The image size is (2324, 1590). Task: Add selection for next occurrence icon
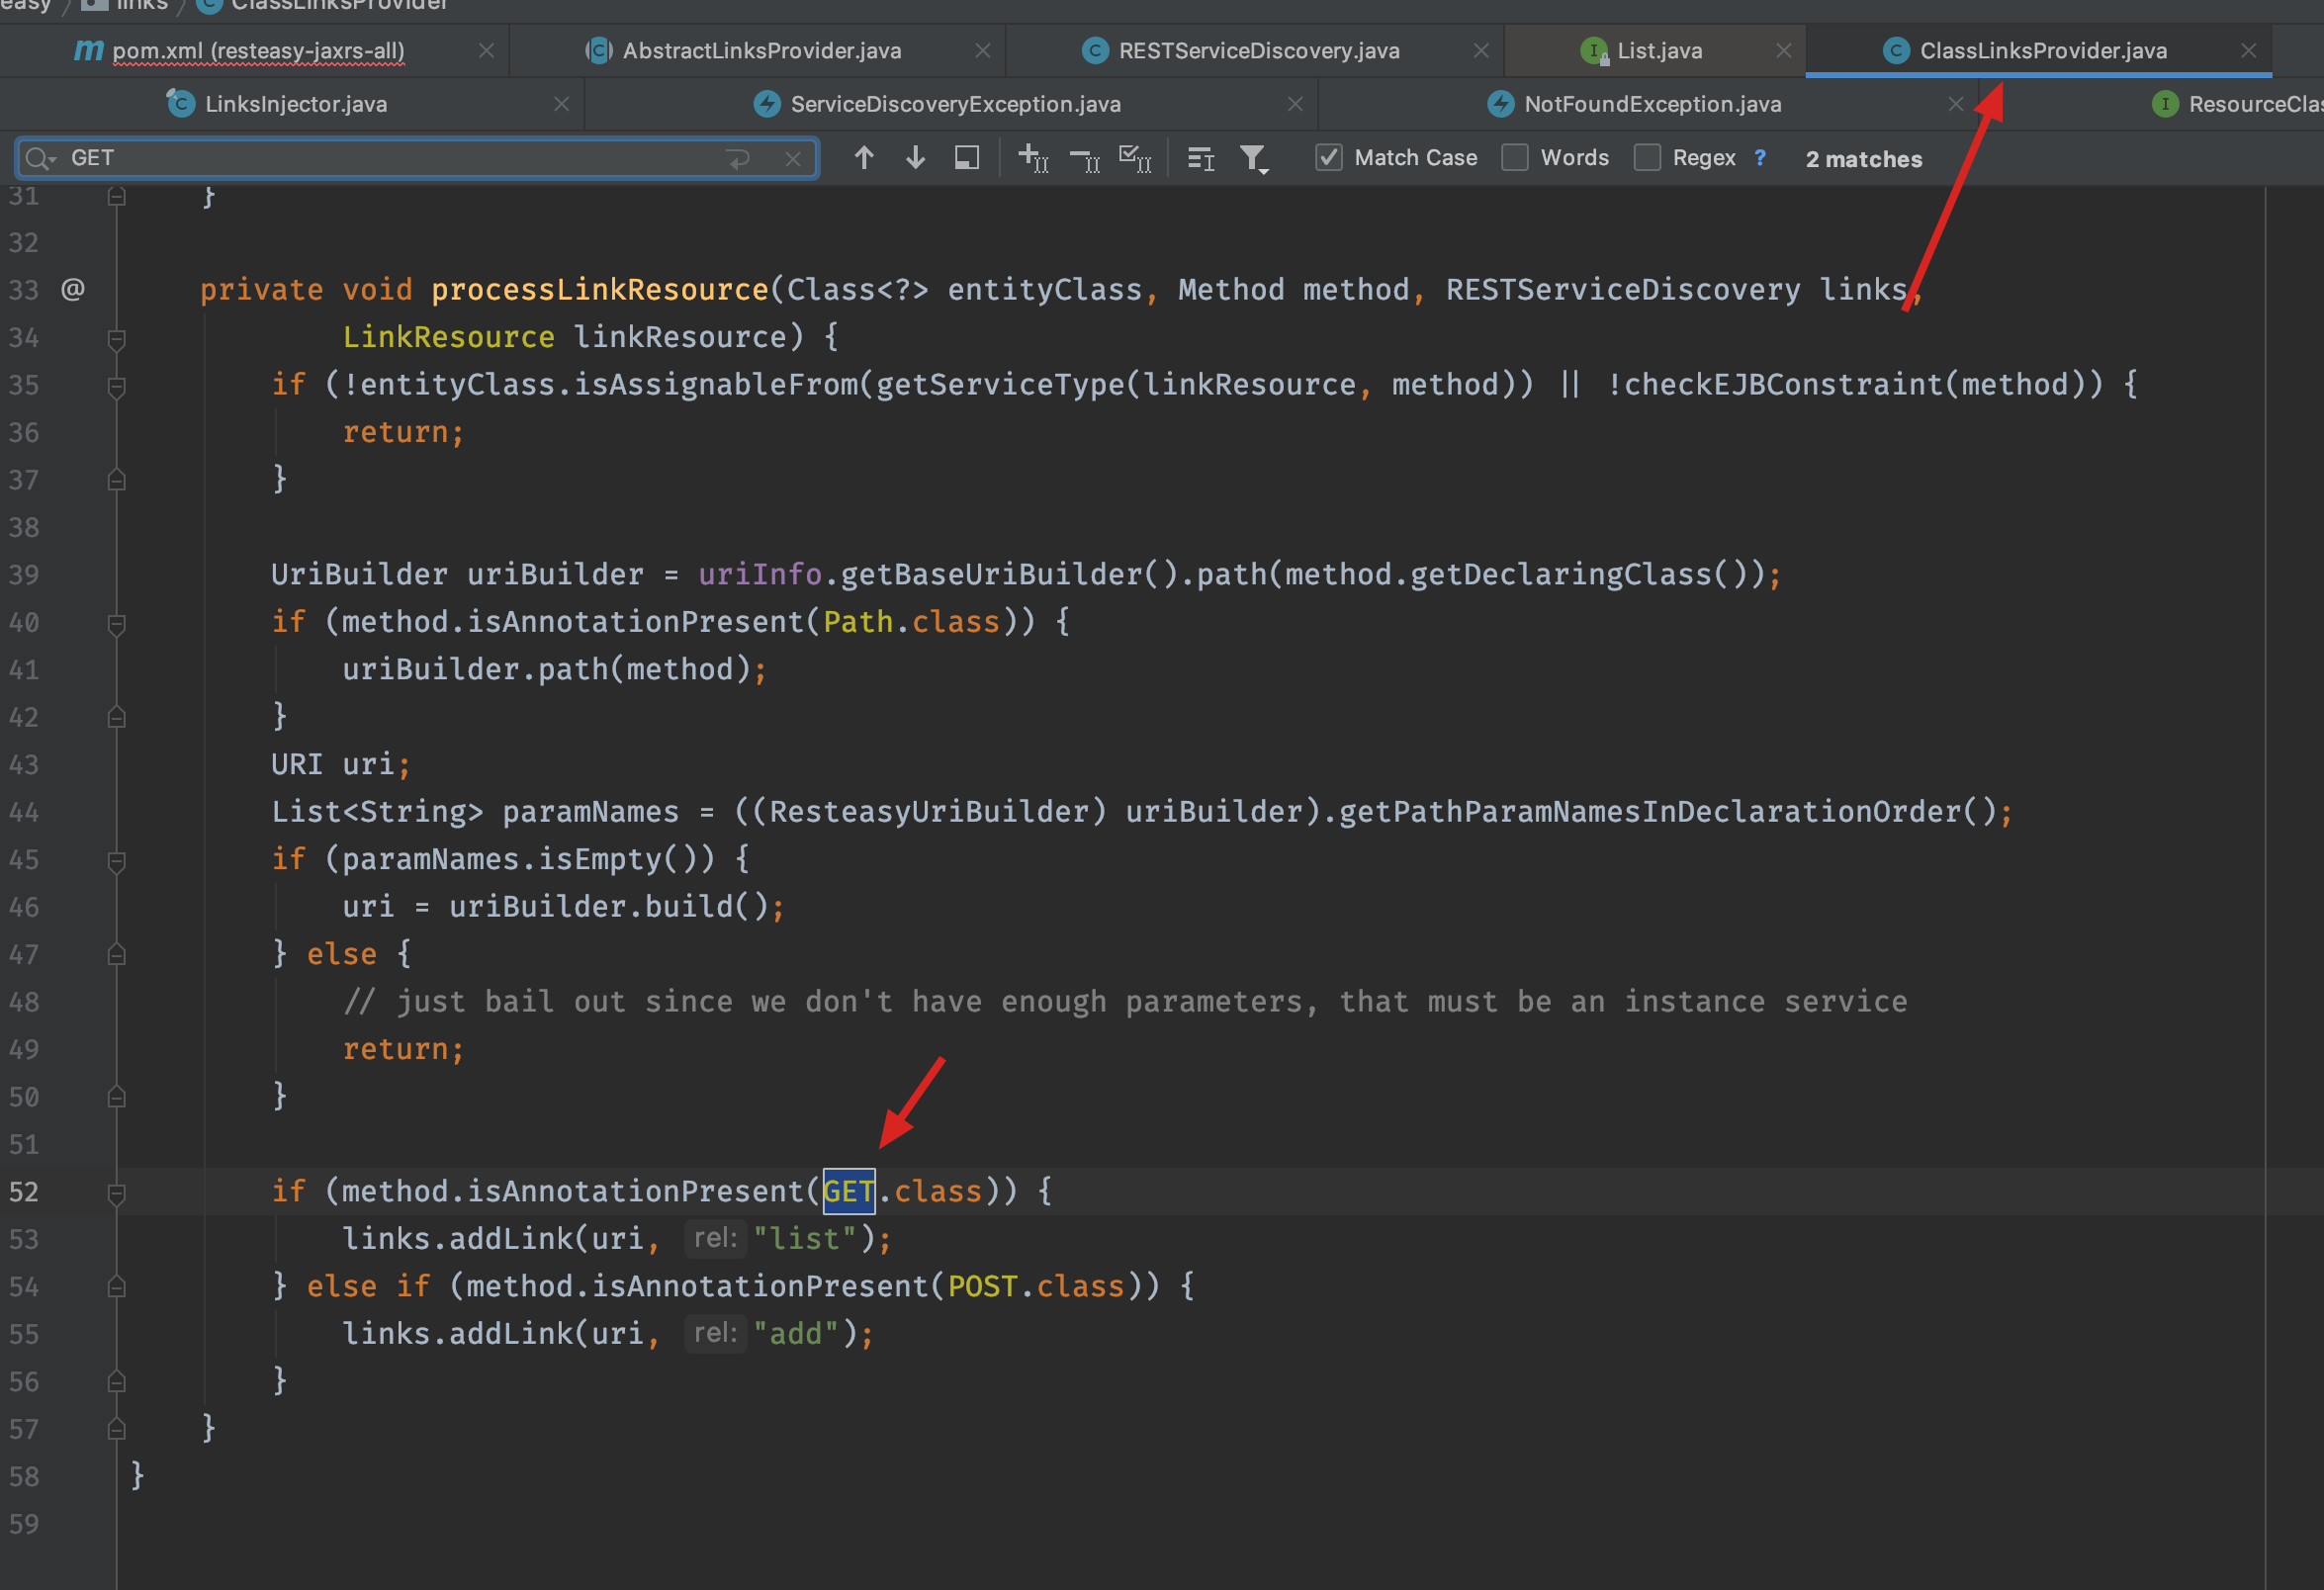click(x=1033, y=158)
